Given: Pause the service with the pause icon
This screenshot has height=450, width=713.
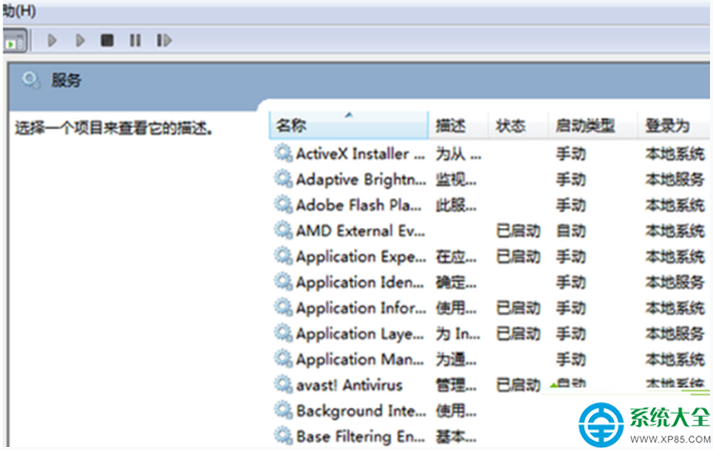Looking at the screenshot, I should 136,40.
